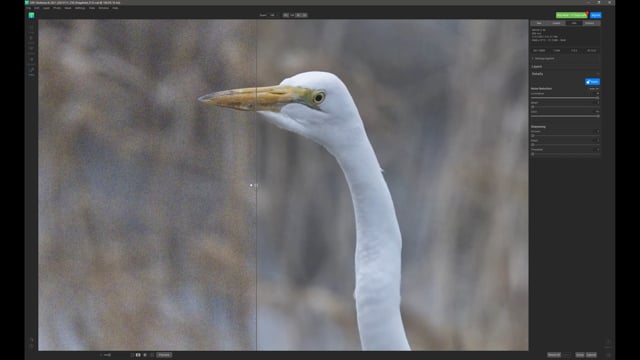Select the third tool icon in left toolbar
Screen dimensions: 640x360
point(31,48)
